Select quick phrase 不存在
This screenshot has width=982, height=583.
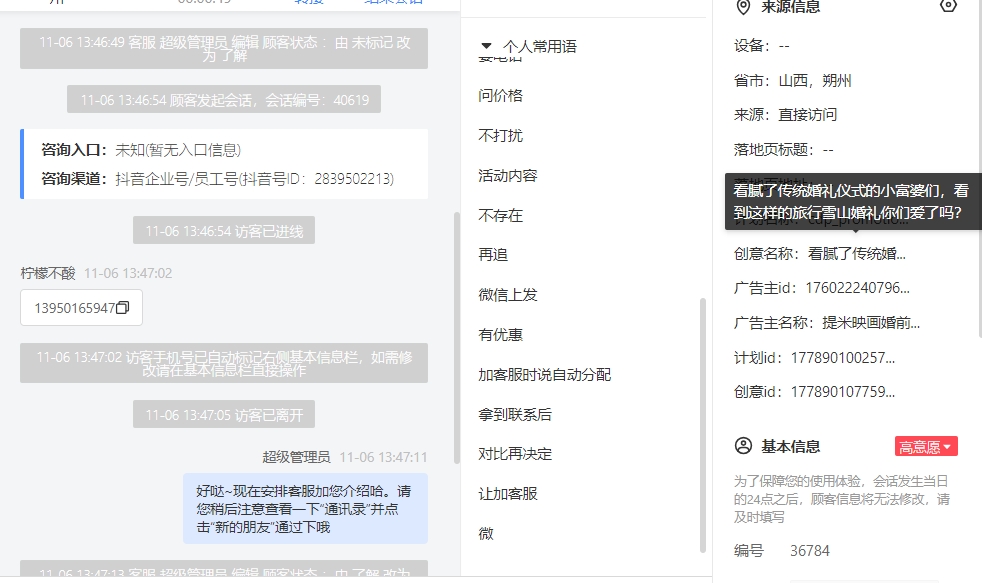(500, 215)
